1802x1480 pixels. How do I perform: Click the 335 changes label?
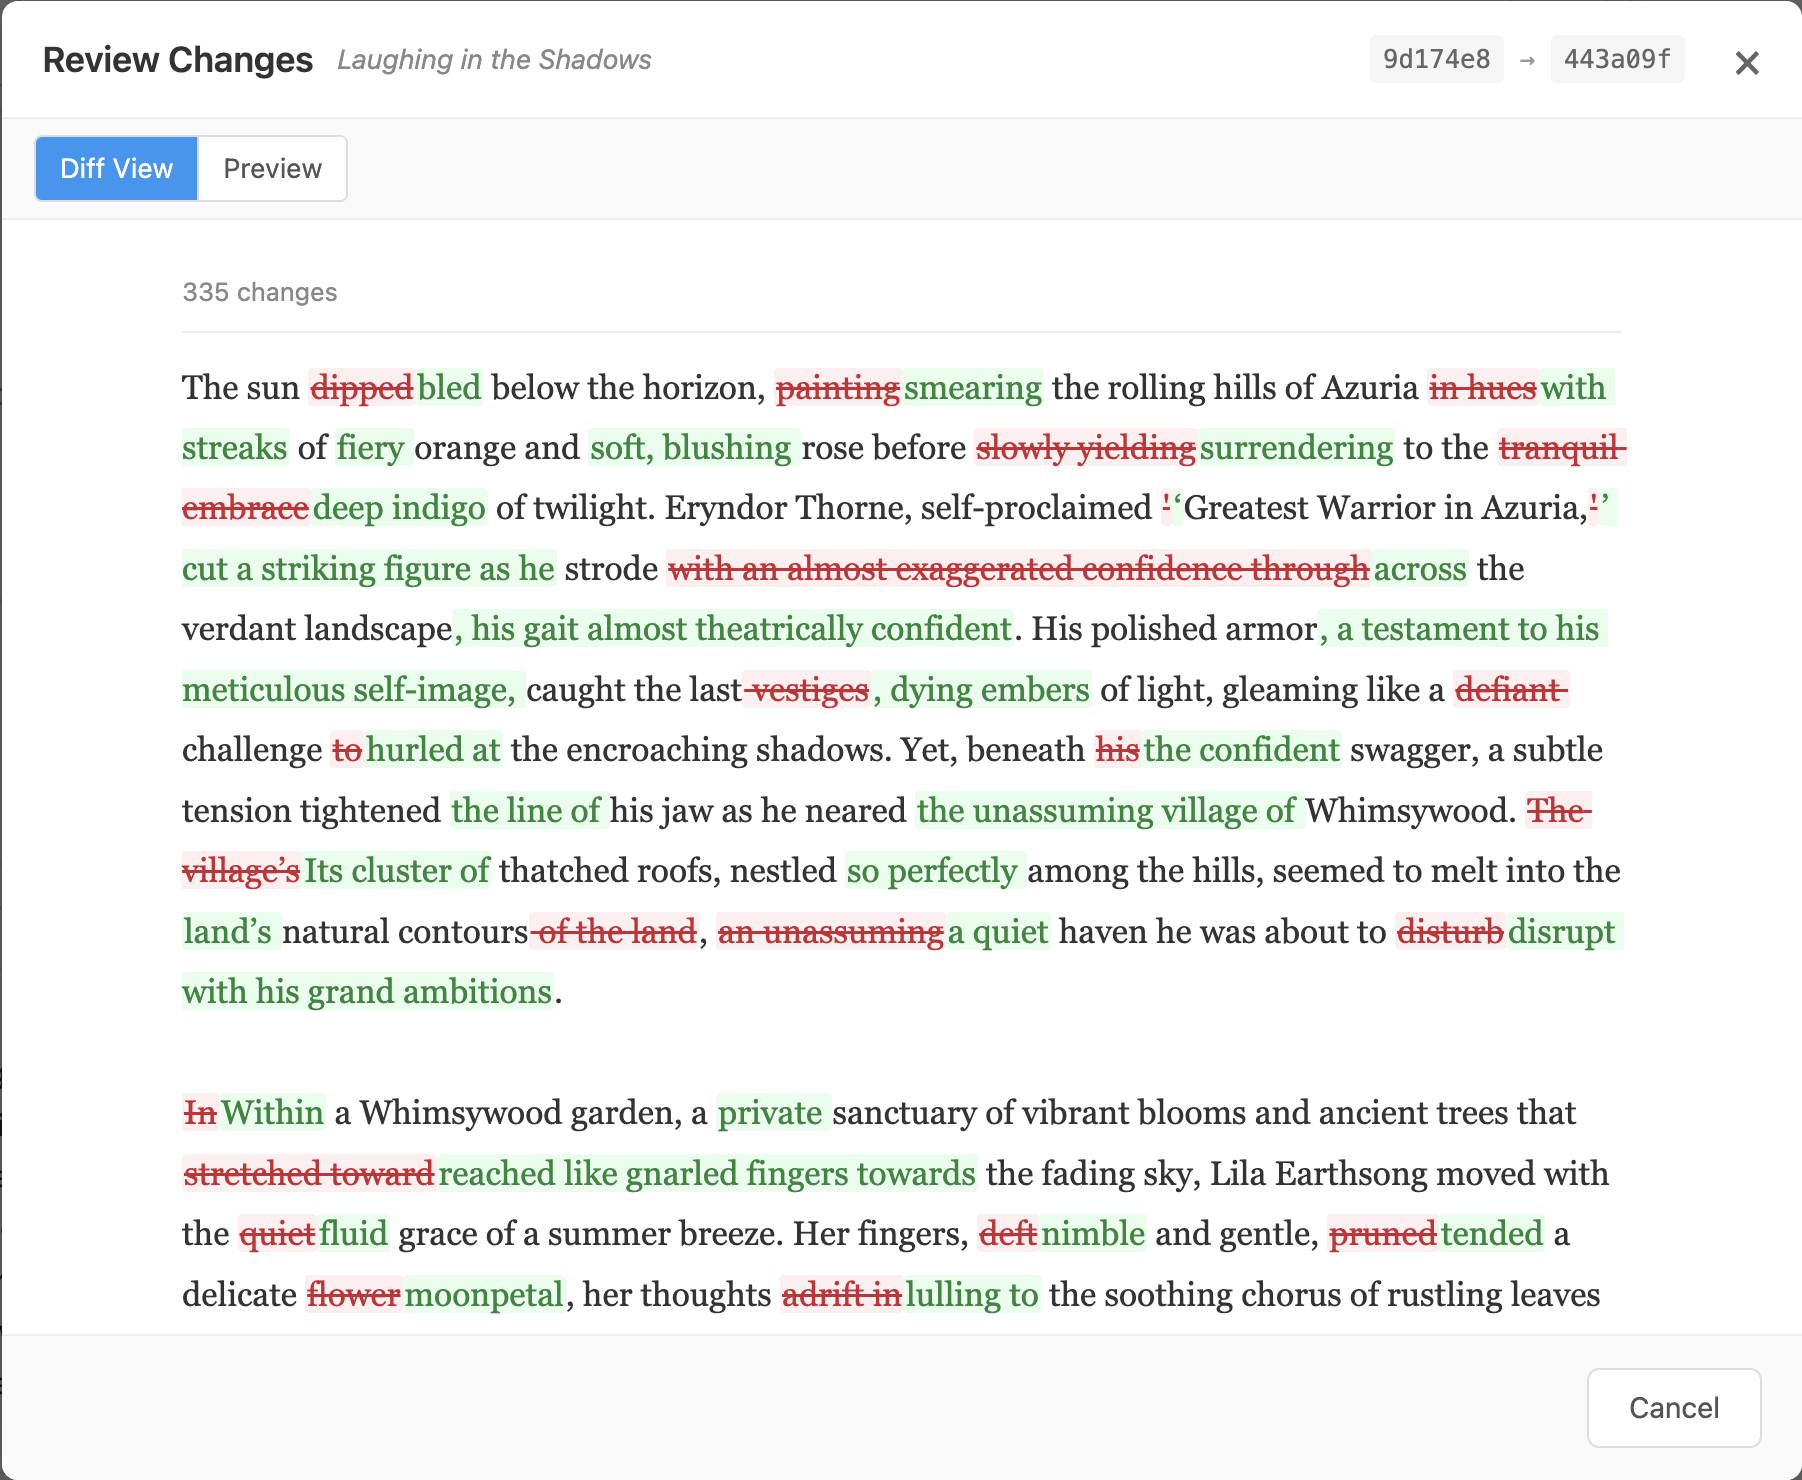(x=260, y=292)
